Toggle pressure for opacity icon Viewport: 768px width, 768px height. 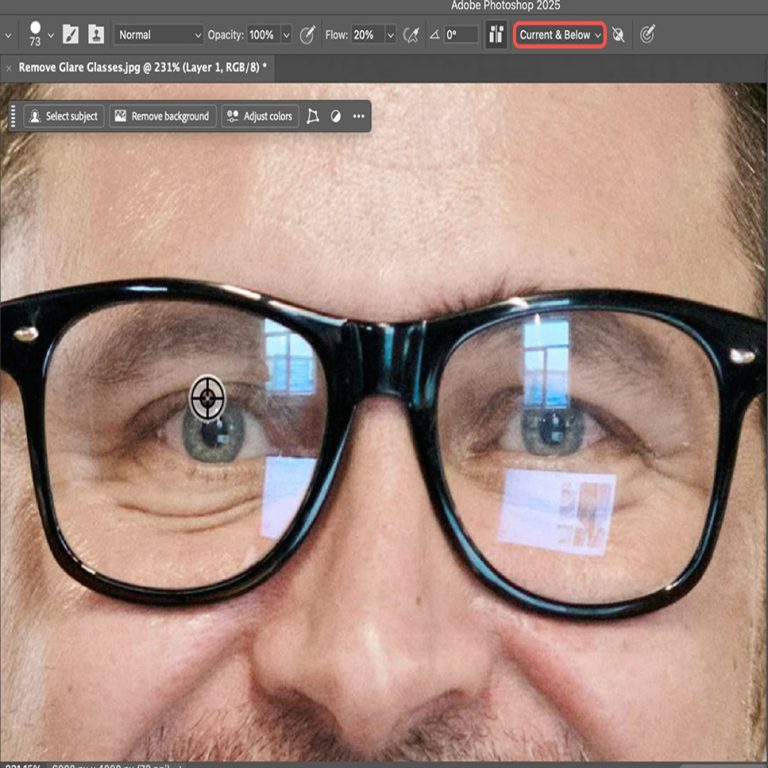[307, 35]
